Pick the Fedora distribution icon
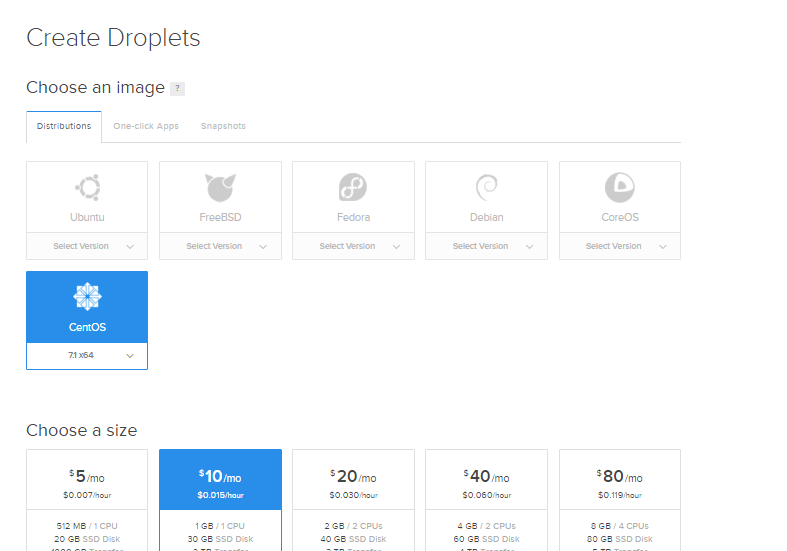The height and width of the screenshot is (551, 787). [x=353, y=187]
